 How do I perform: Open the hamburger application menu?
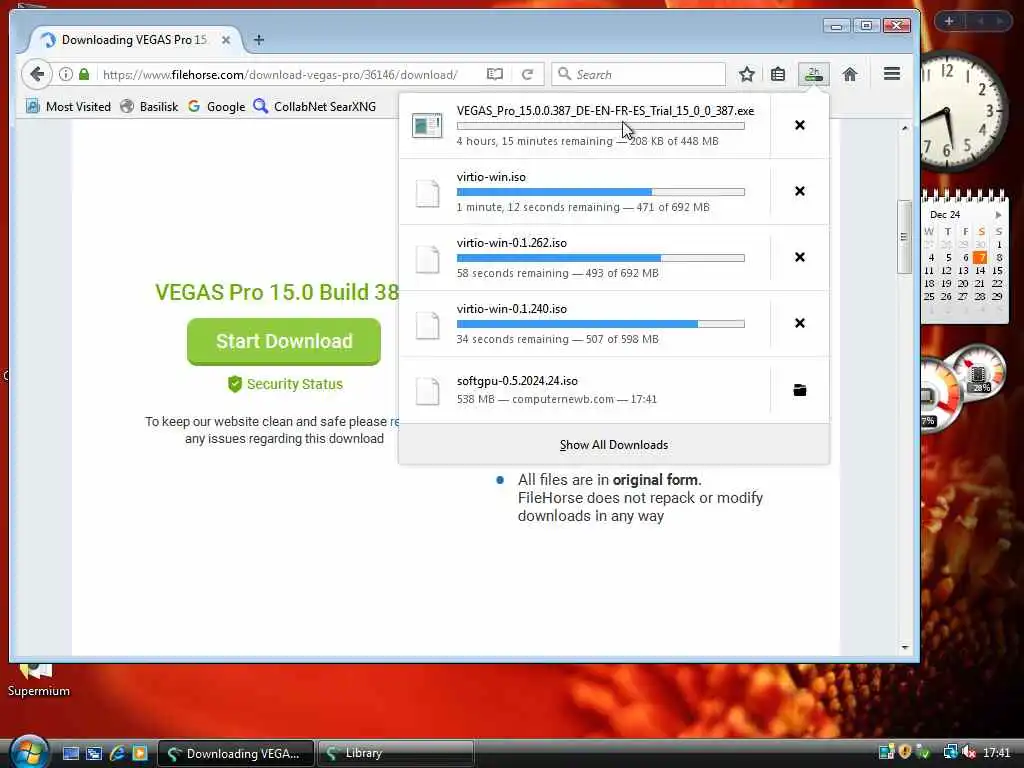pos(892,74)
